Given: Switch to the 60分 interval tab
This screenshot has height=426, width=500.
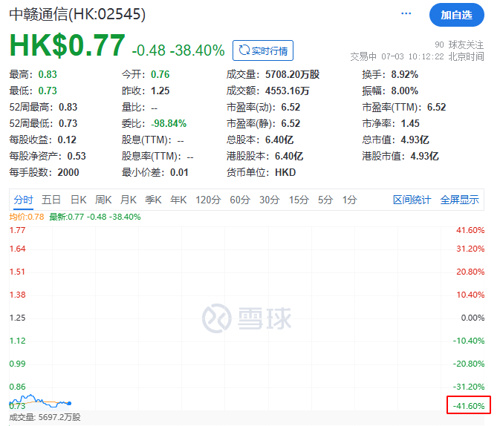Looking at the screenshot, I should pyautogui.click(x=240, y=200).
